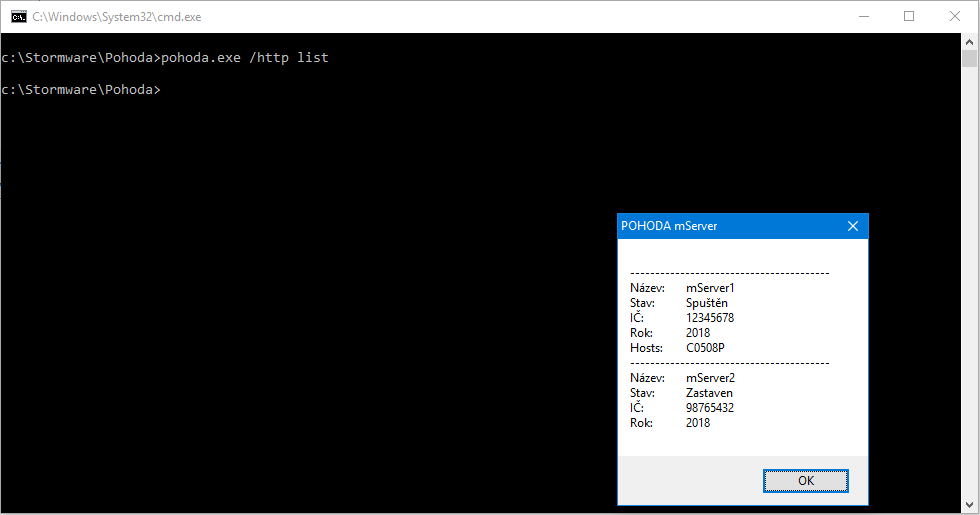Viewport: 980px width, 515px height.
Task: Maximize the cmd.exe window
Action: click(909, 16)
